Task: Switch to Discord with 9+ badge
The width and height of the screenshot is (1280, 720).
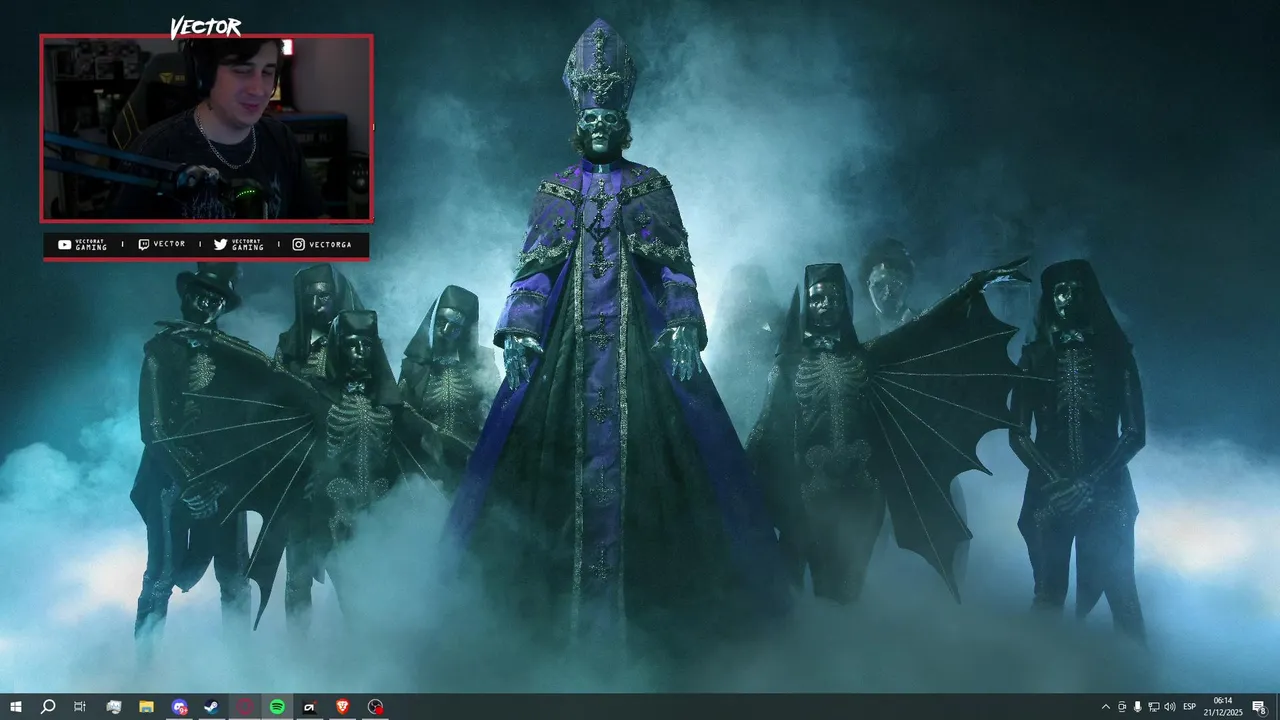Action: pyautogui.click(x=179, y=707)
